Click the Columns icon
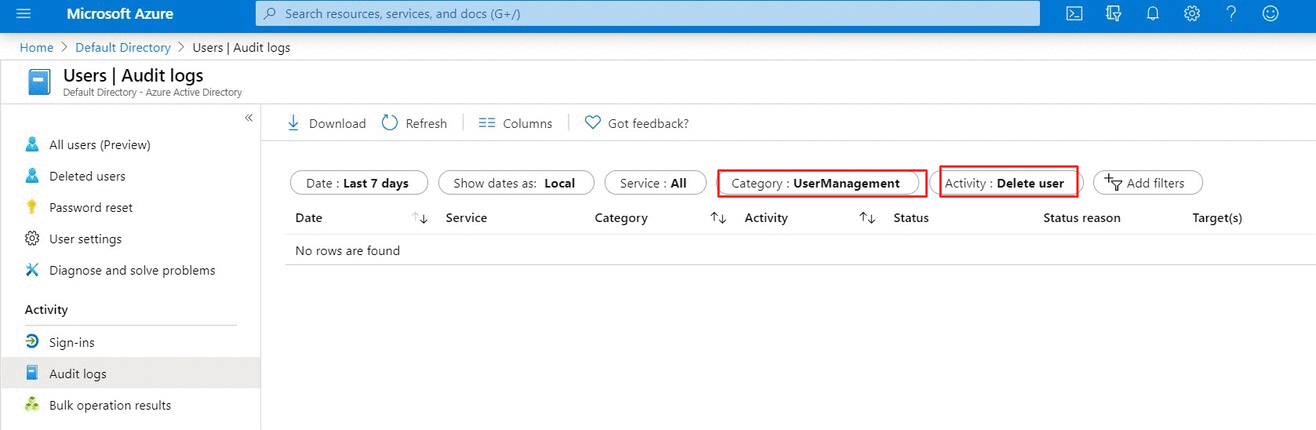1316x430 pixels. (487, 123)
